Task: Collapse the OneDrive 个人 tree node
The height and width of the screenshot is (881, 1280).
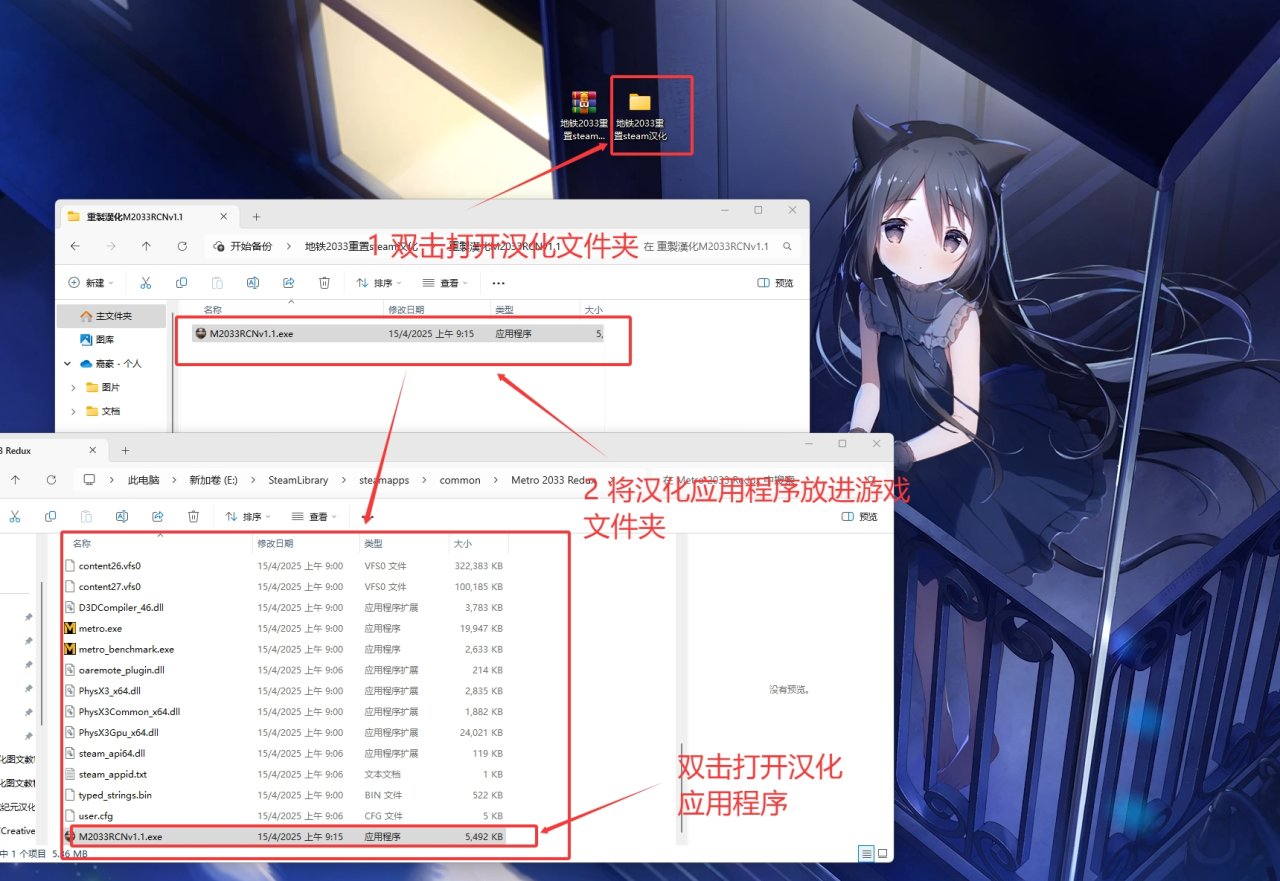Action: [x=68, y=364]
